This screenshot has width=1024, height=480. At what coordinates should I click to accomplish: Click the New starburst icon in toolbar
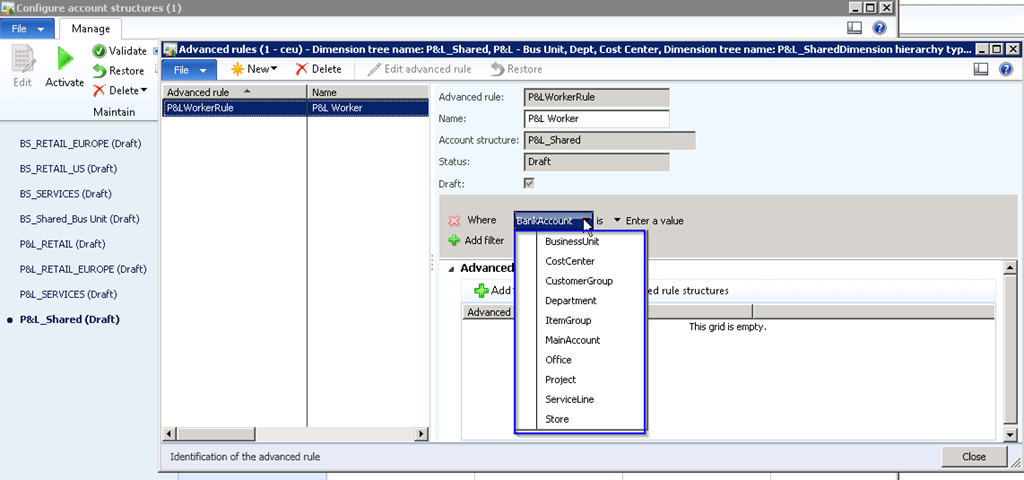(x=238, y=69)
